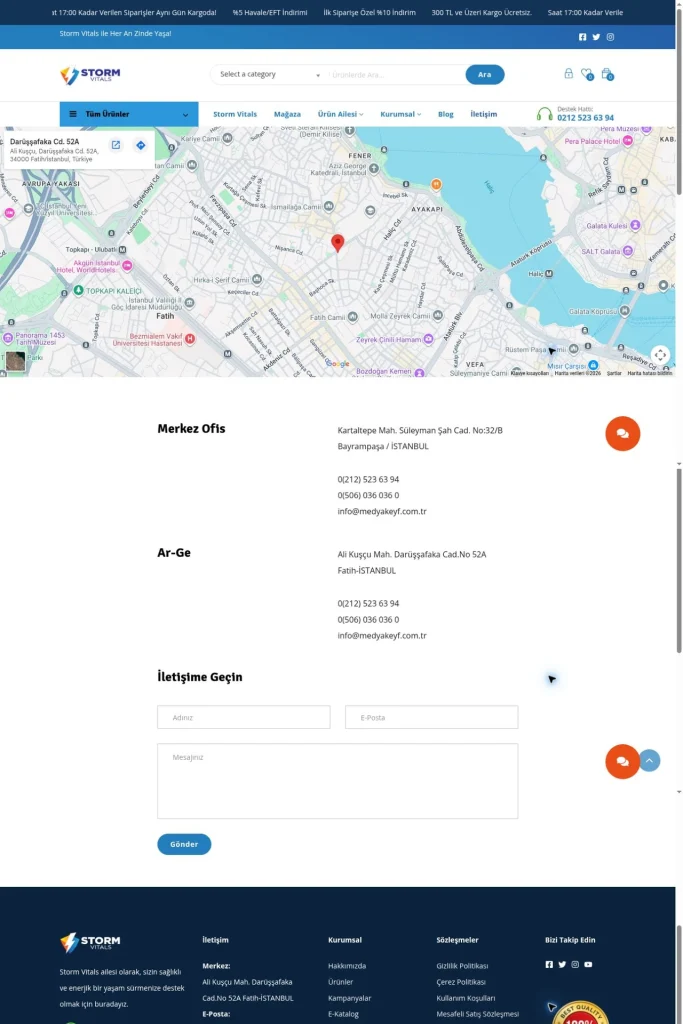This screenshot has width=683, height=1024.
Task: Focus the Mesajınız text area
Action: coord(338,781)
